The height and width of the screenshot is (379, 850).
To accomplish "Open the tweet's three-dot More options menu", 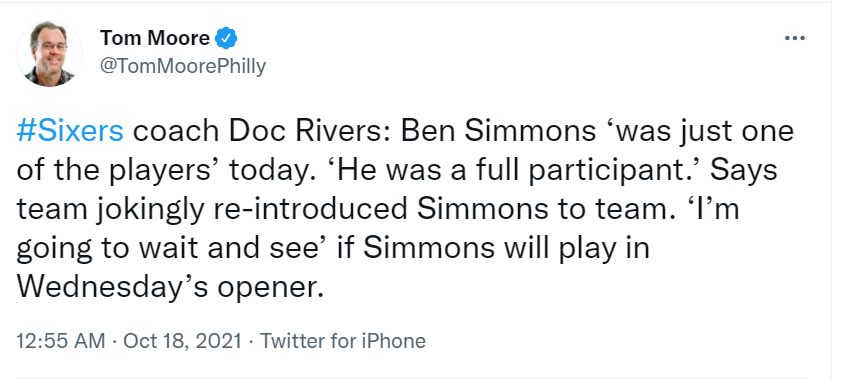I will click(x=795, y=38).
